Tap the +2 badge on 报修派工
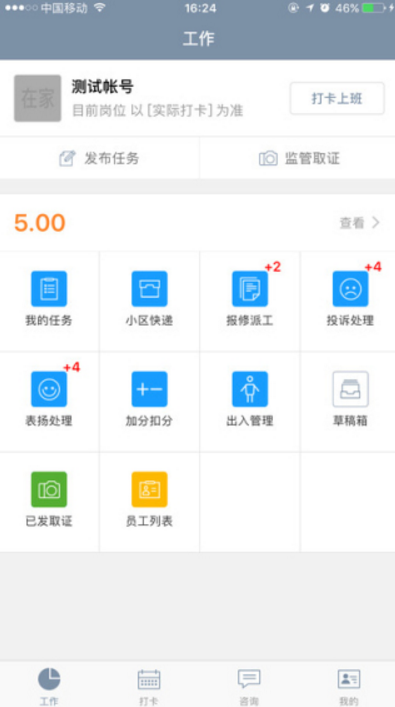Image resolution: width=395 pixels, height=707 pixels. 273,267
